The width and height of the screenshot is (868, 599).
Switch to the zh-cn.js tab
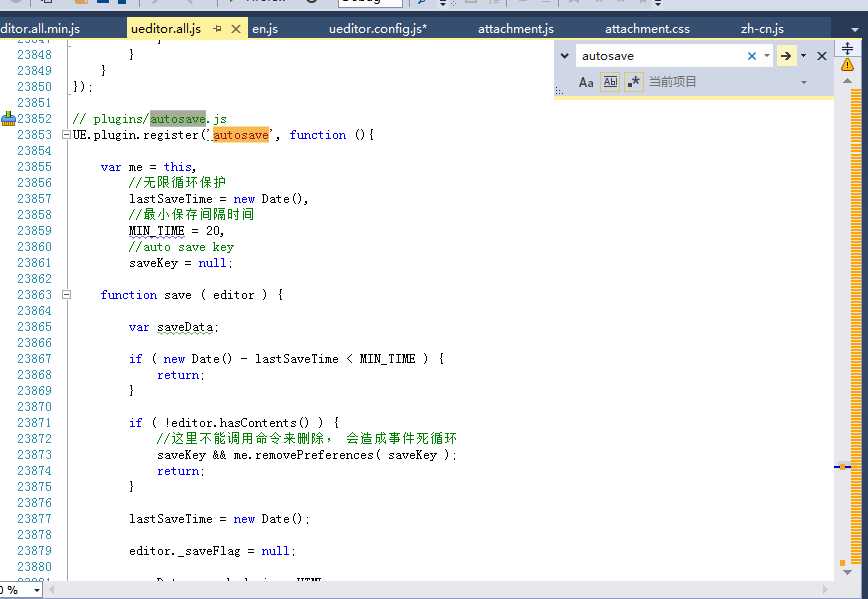[762, 29]
